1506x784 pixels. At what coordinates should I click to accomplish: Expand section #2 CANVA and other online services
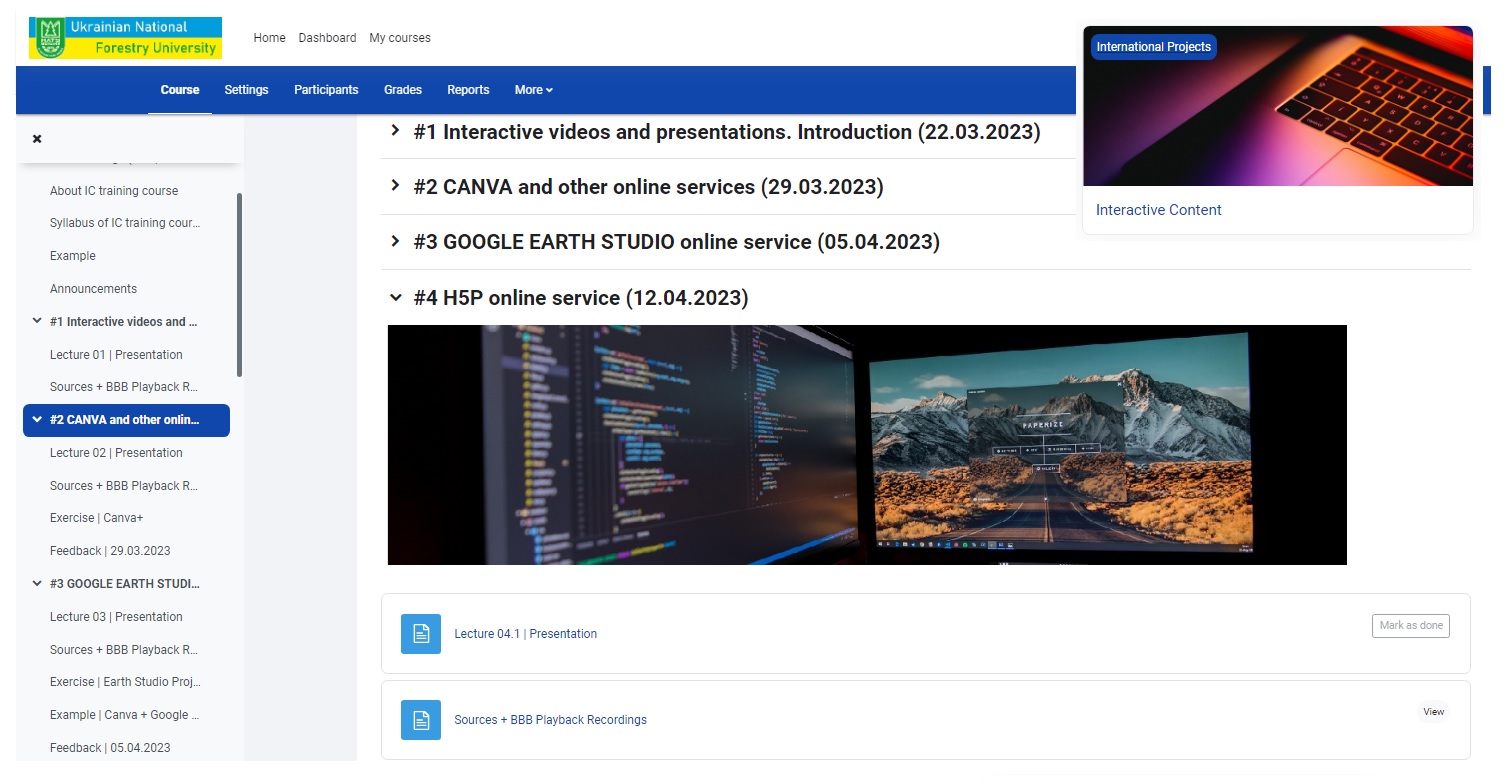tap(395, 187)
